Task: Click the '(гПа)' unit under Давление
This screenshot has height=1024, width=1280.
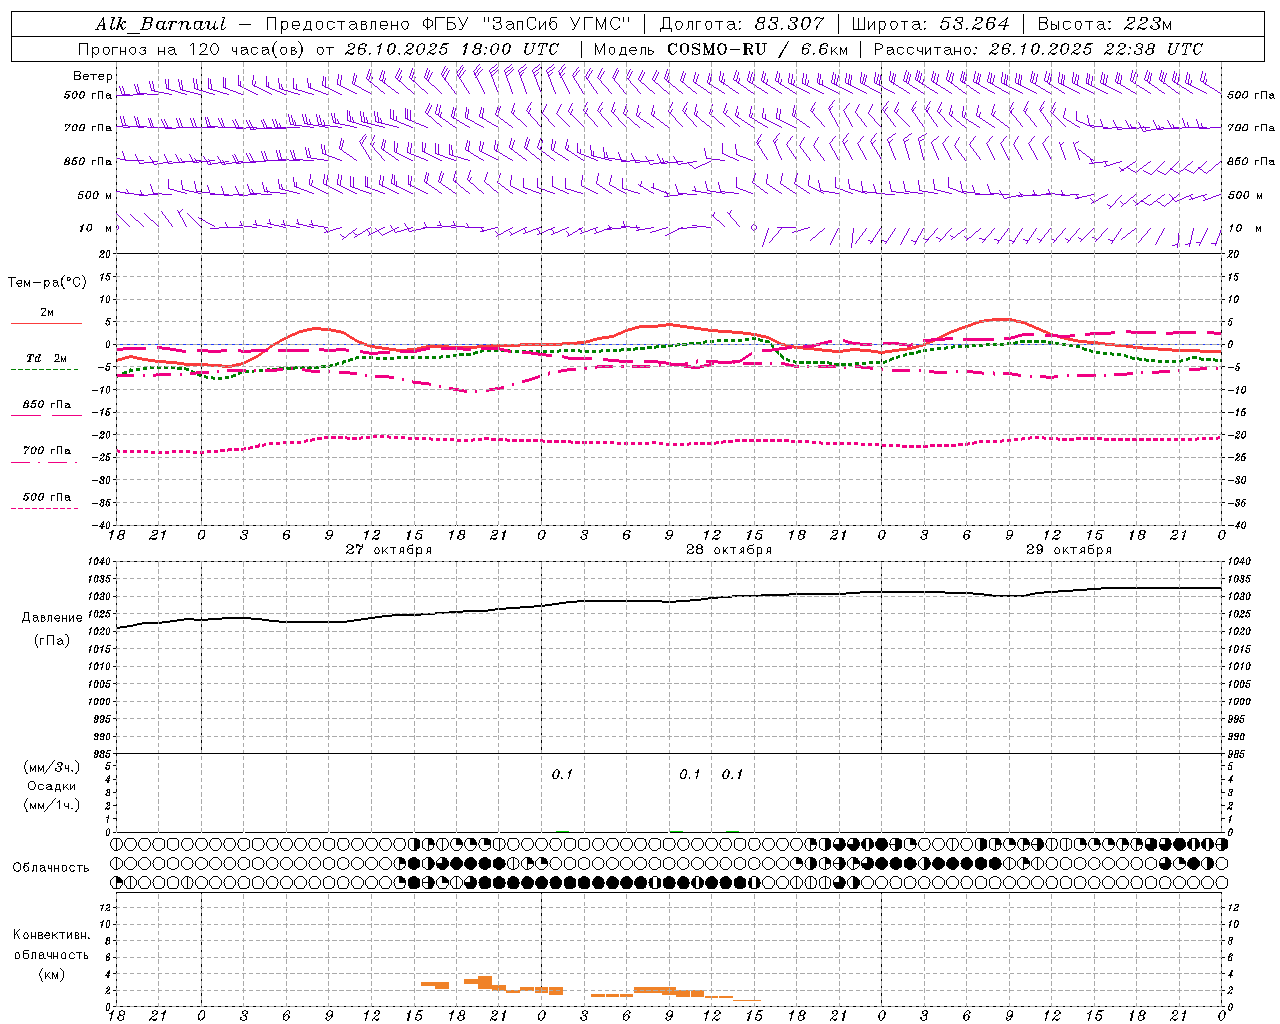Action: (x=52, y=640)
